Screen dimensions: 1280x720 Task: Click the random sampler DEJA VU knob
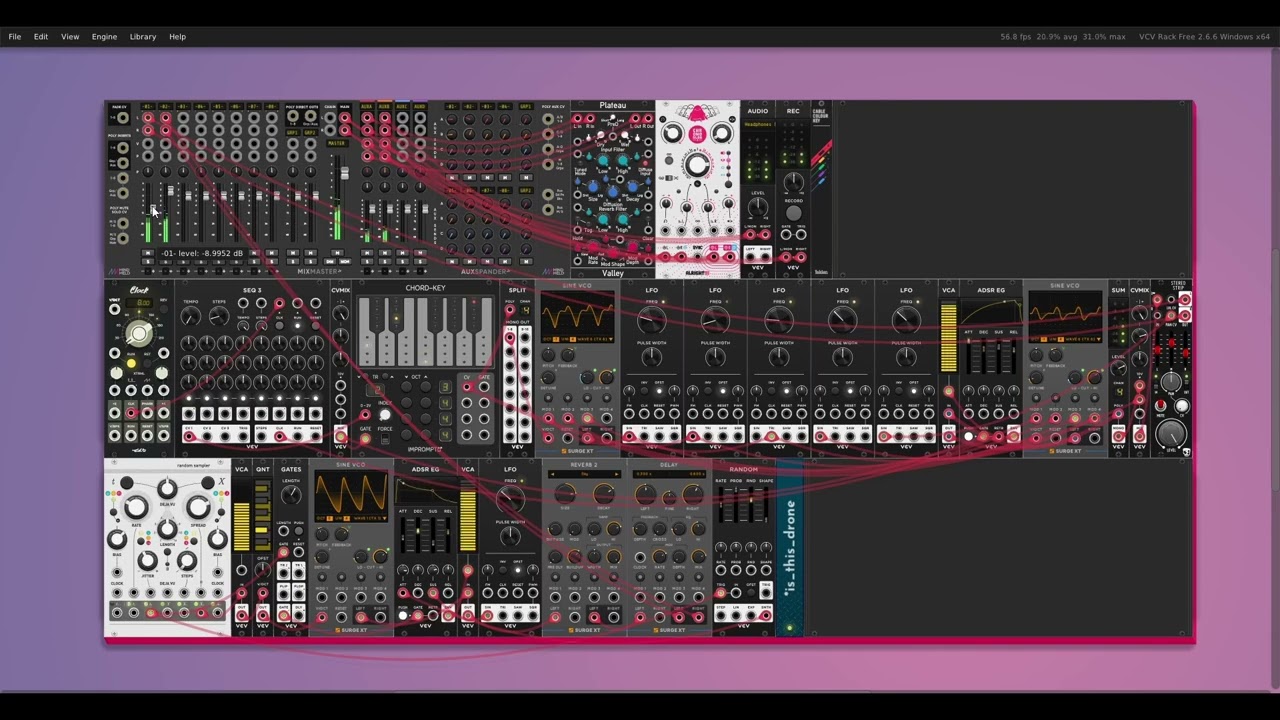click(167, 489)
